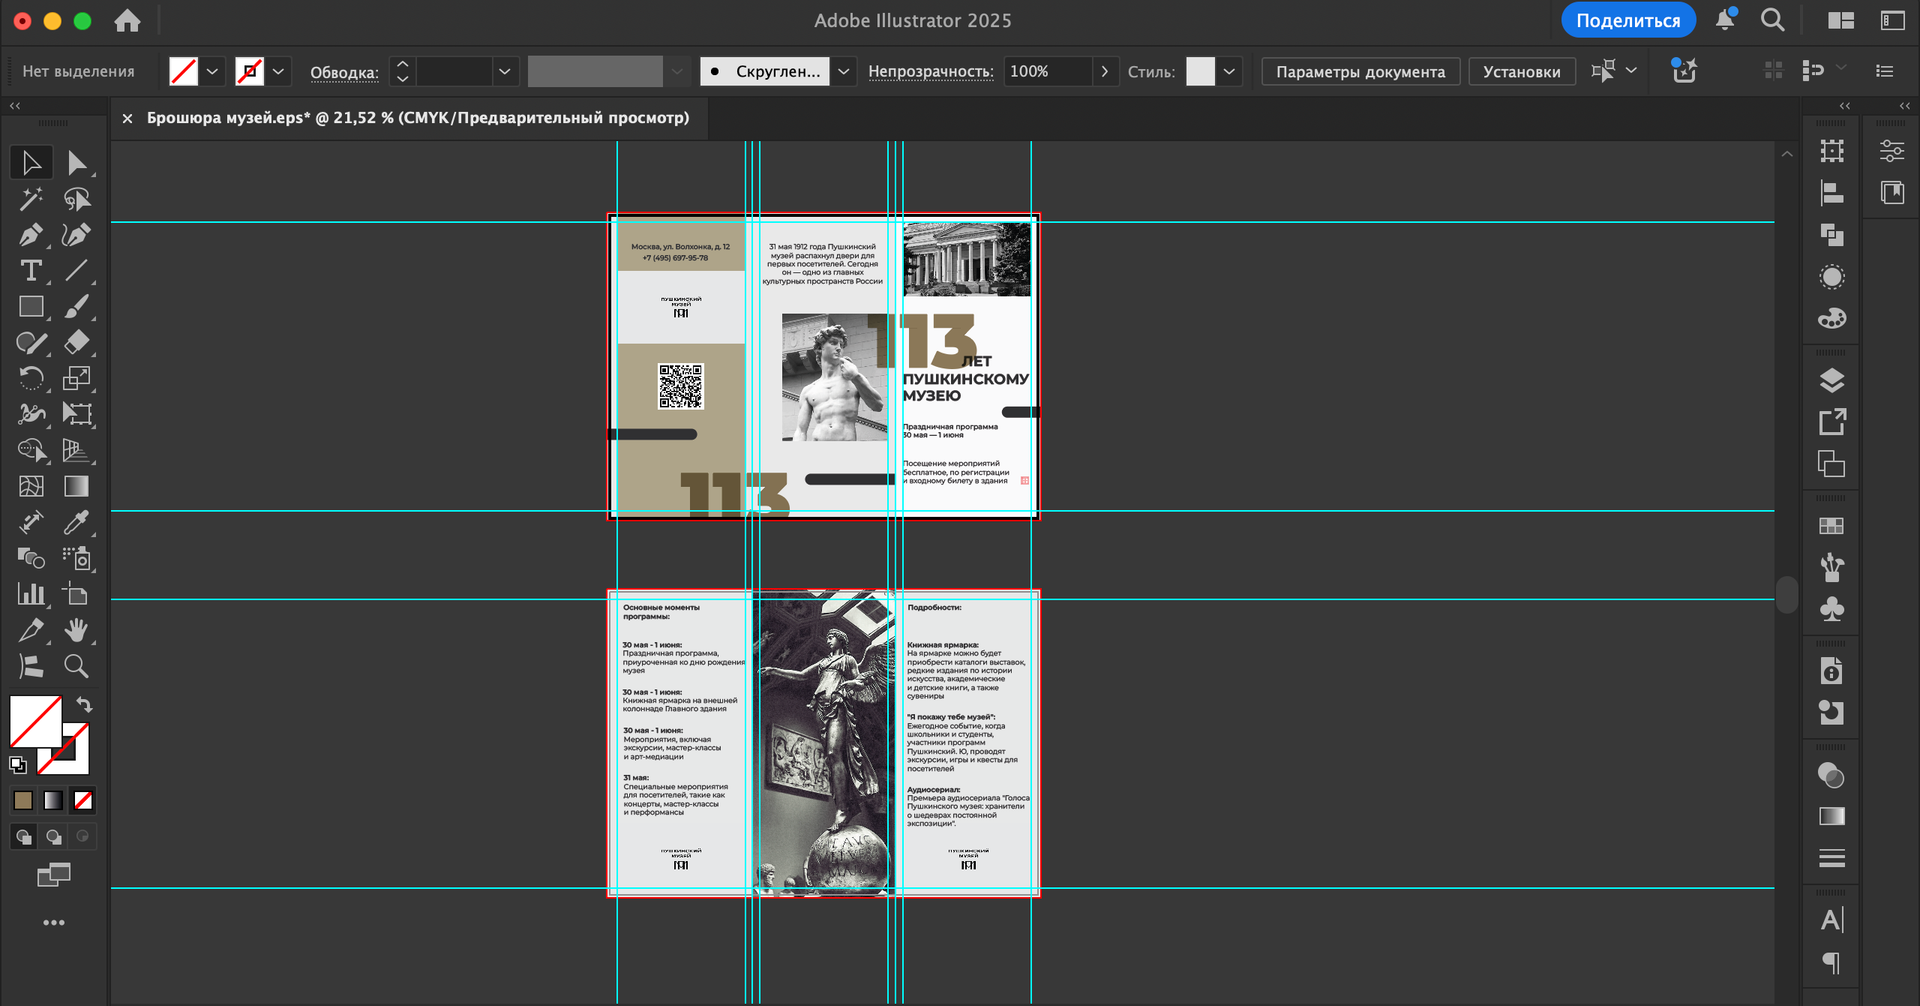
Task: Select the Eyedropper tool
Action: [x=77, y=522]
